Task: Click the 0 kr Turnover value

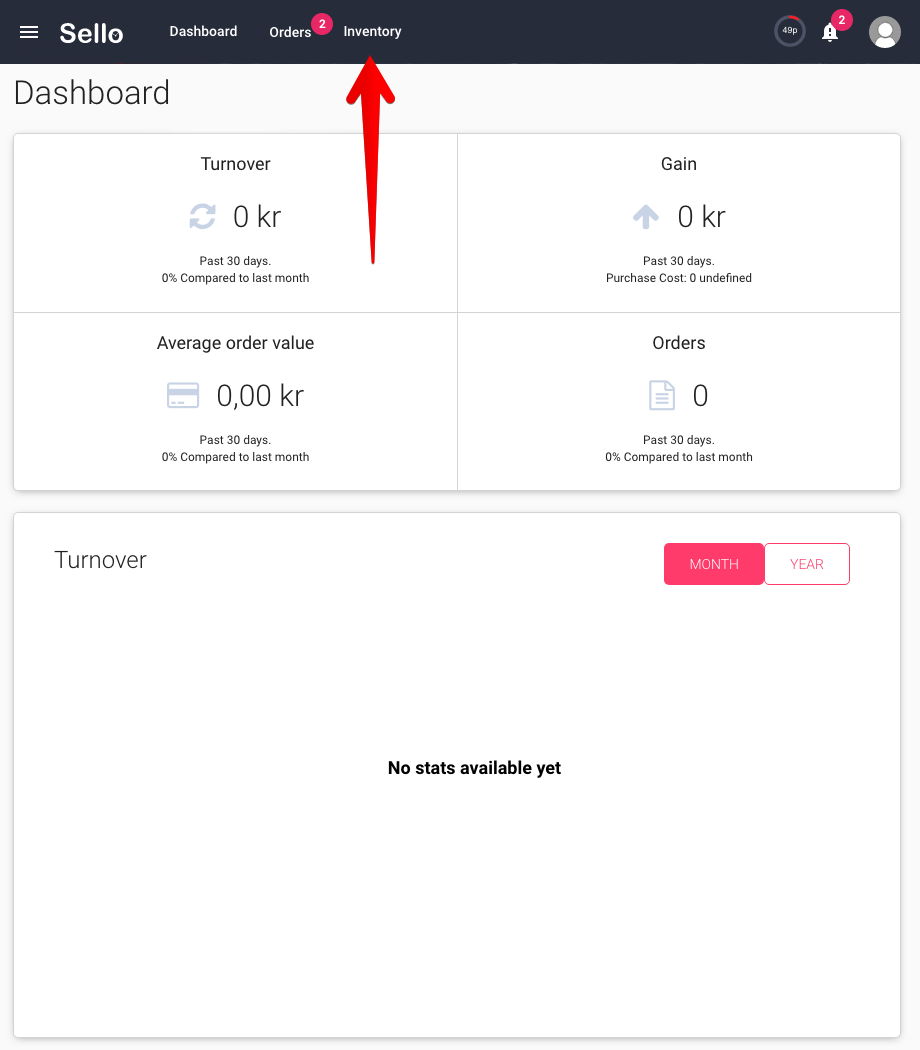Action: 257,217
